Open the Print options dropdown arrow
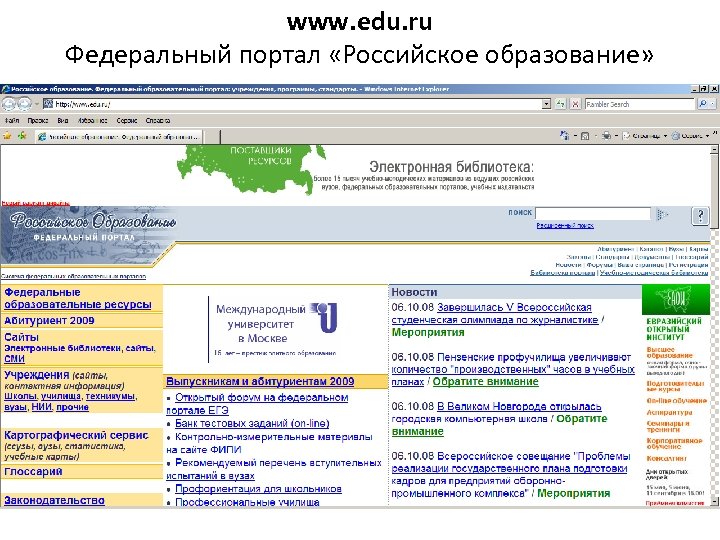720x540 pixels. tap(616, 136)
